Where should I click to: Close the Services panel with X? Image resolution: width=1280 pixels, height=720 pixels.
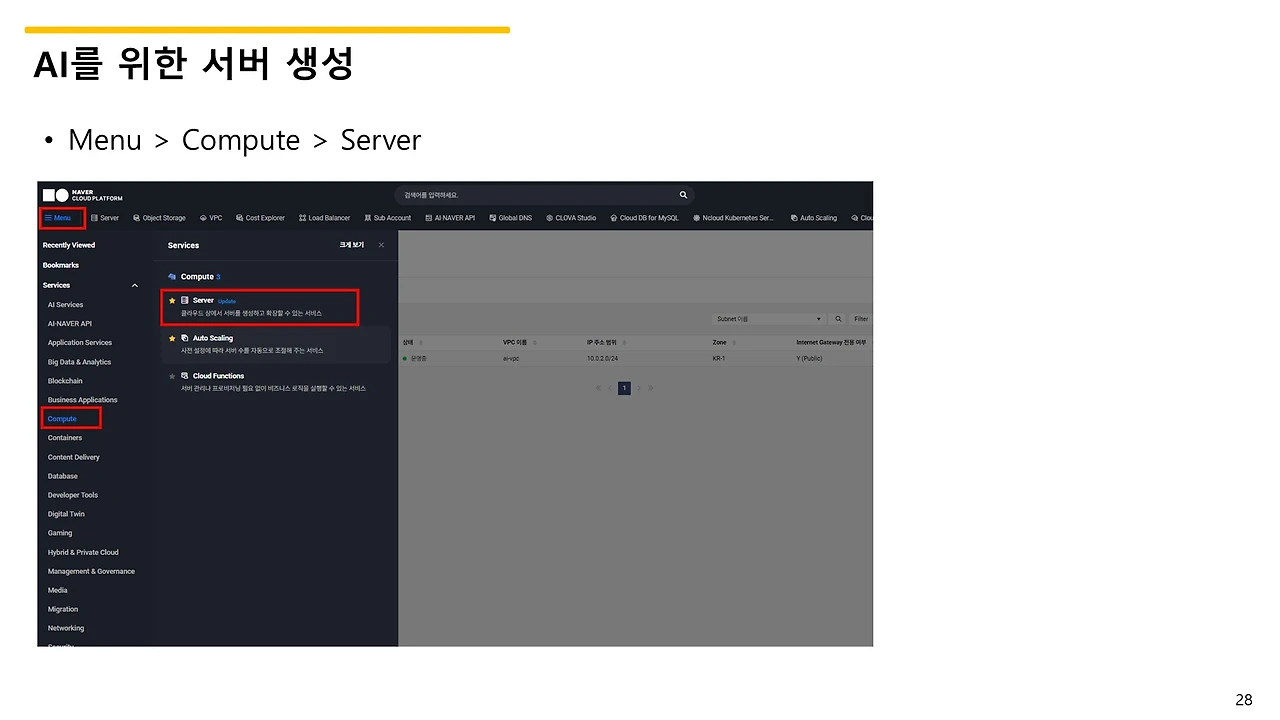[x=381, y=245]
